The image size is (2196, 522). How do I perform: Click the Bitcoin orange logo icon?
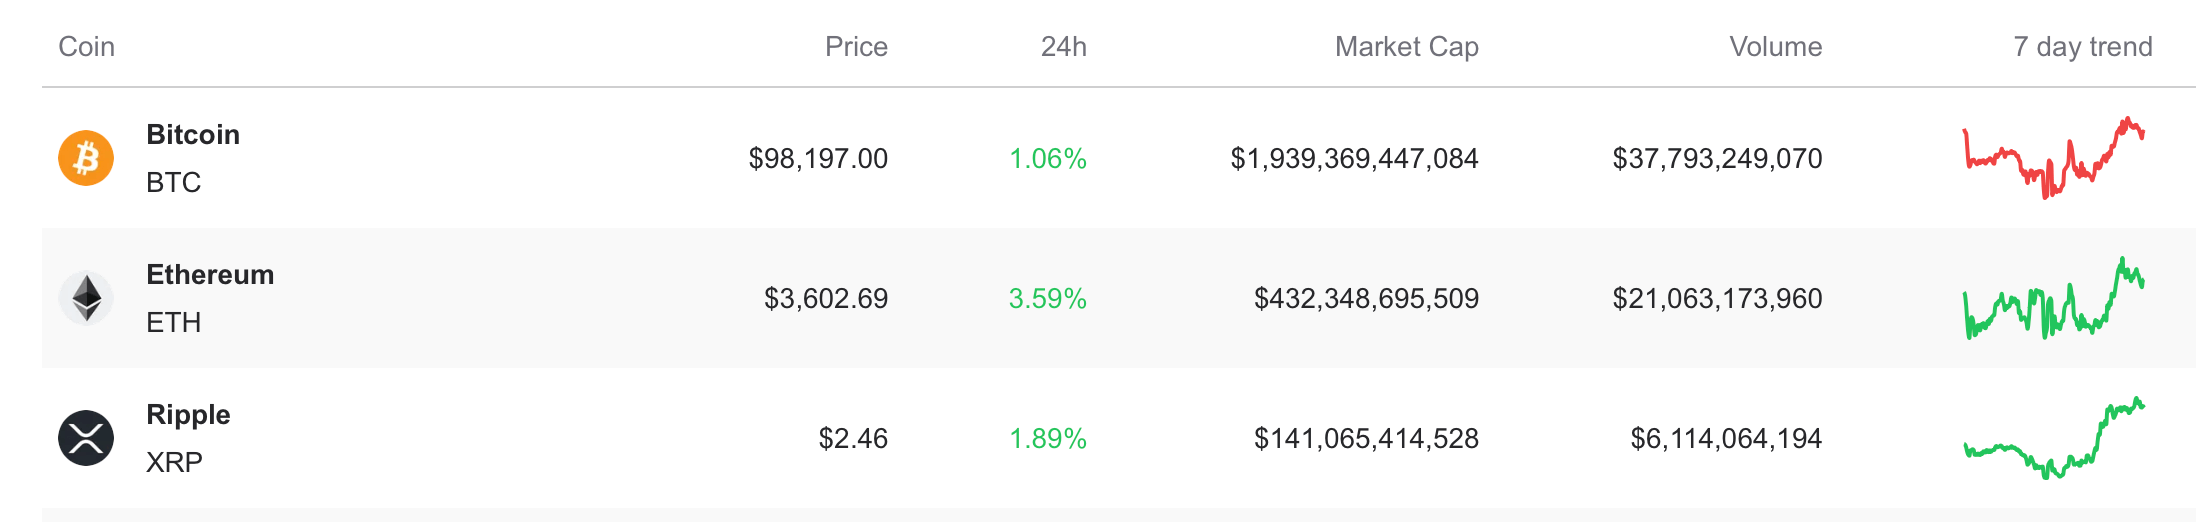coord(86,158)
